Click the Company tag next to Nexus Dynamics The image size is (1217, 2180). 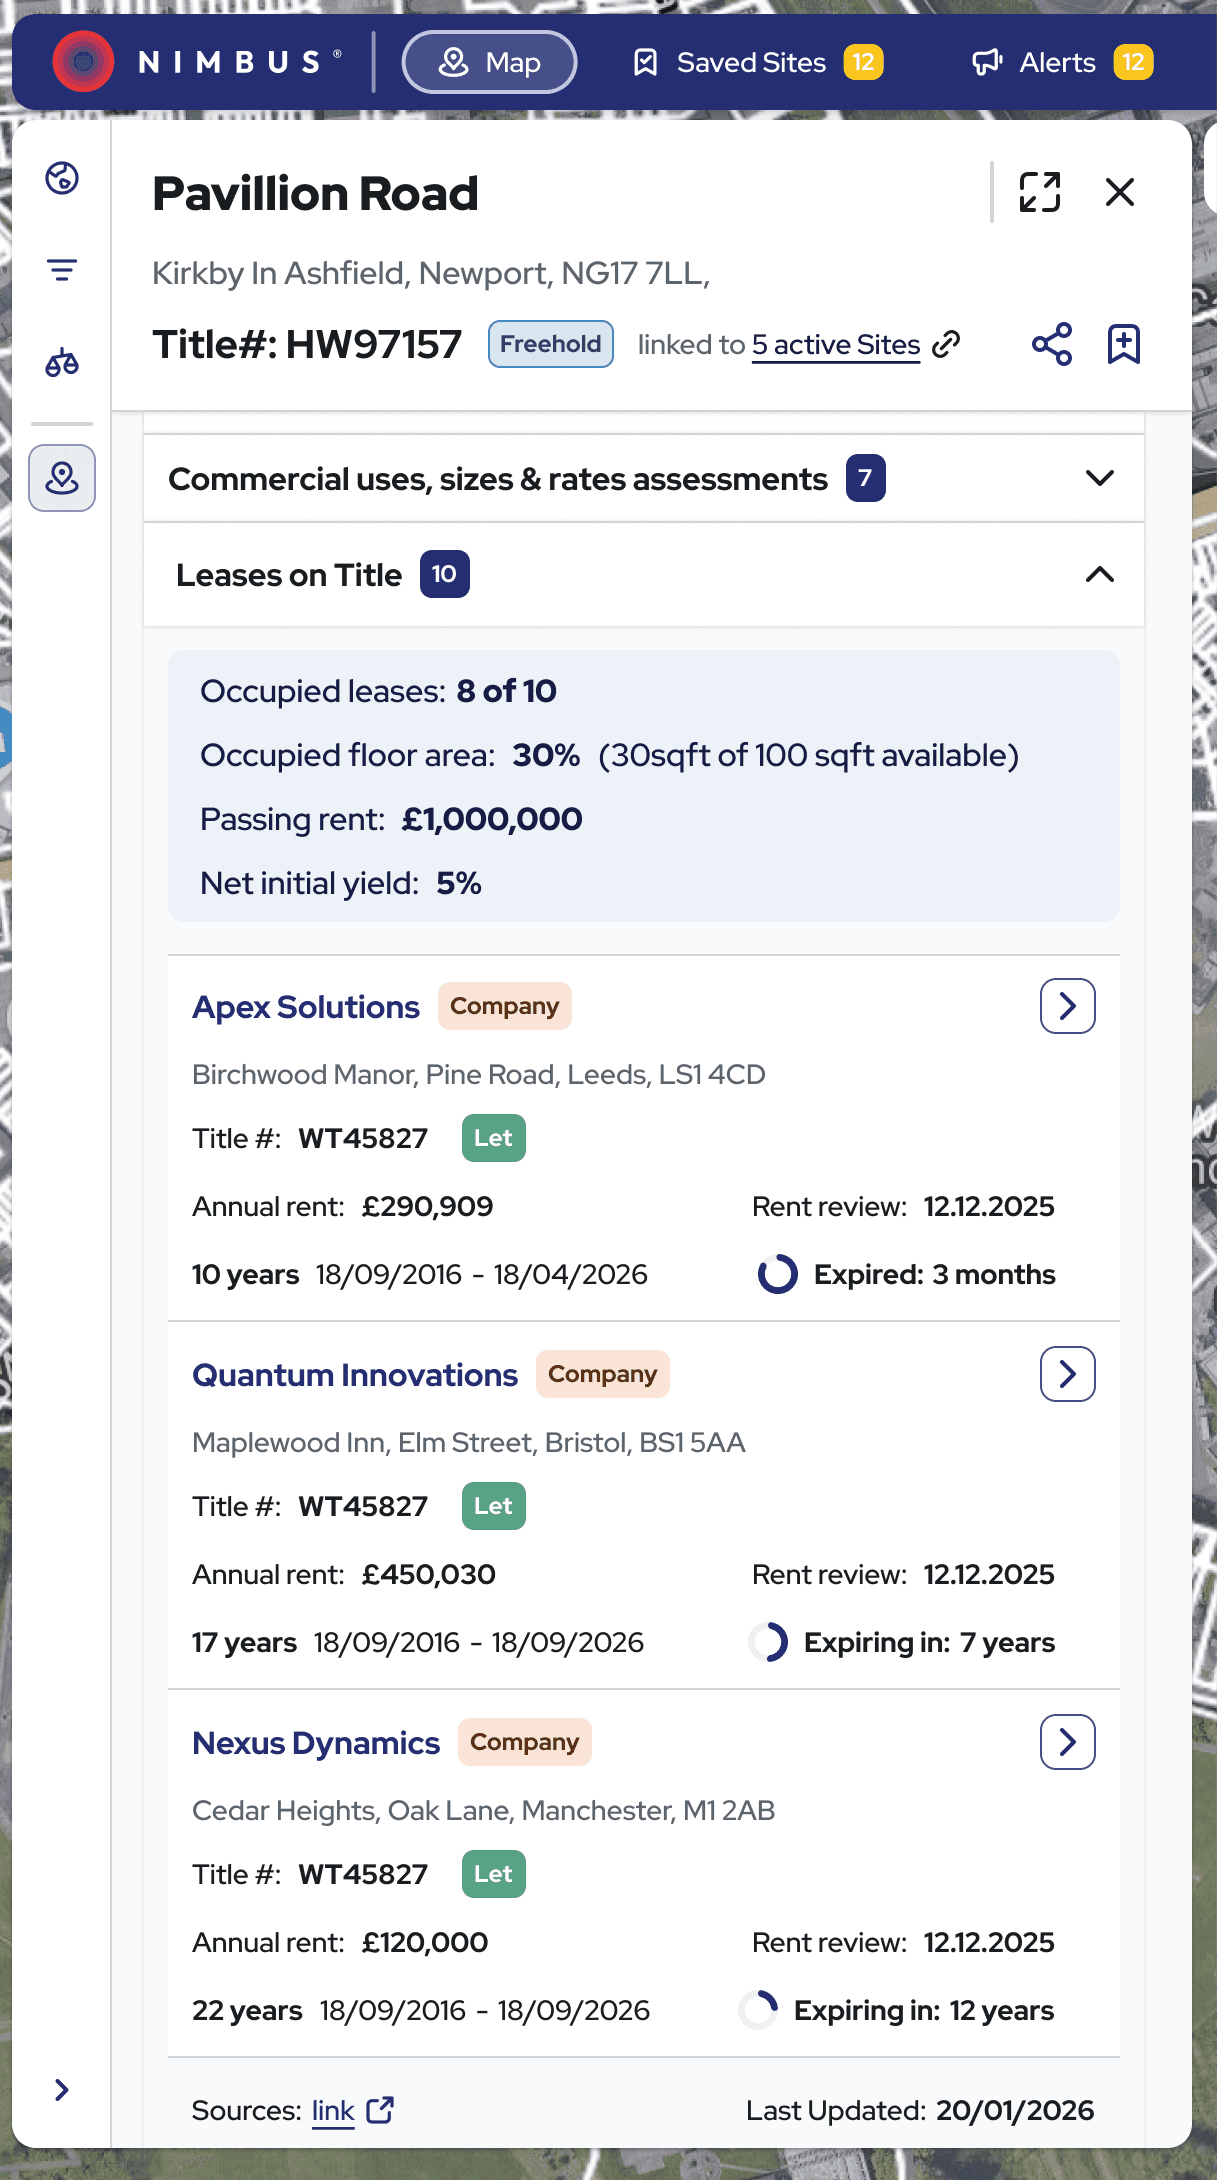coord(525,1742)
